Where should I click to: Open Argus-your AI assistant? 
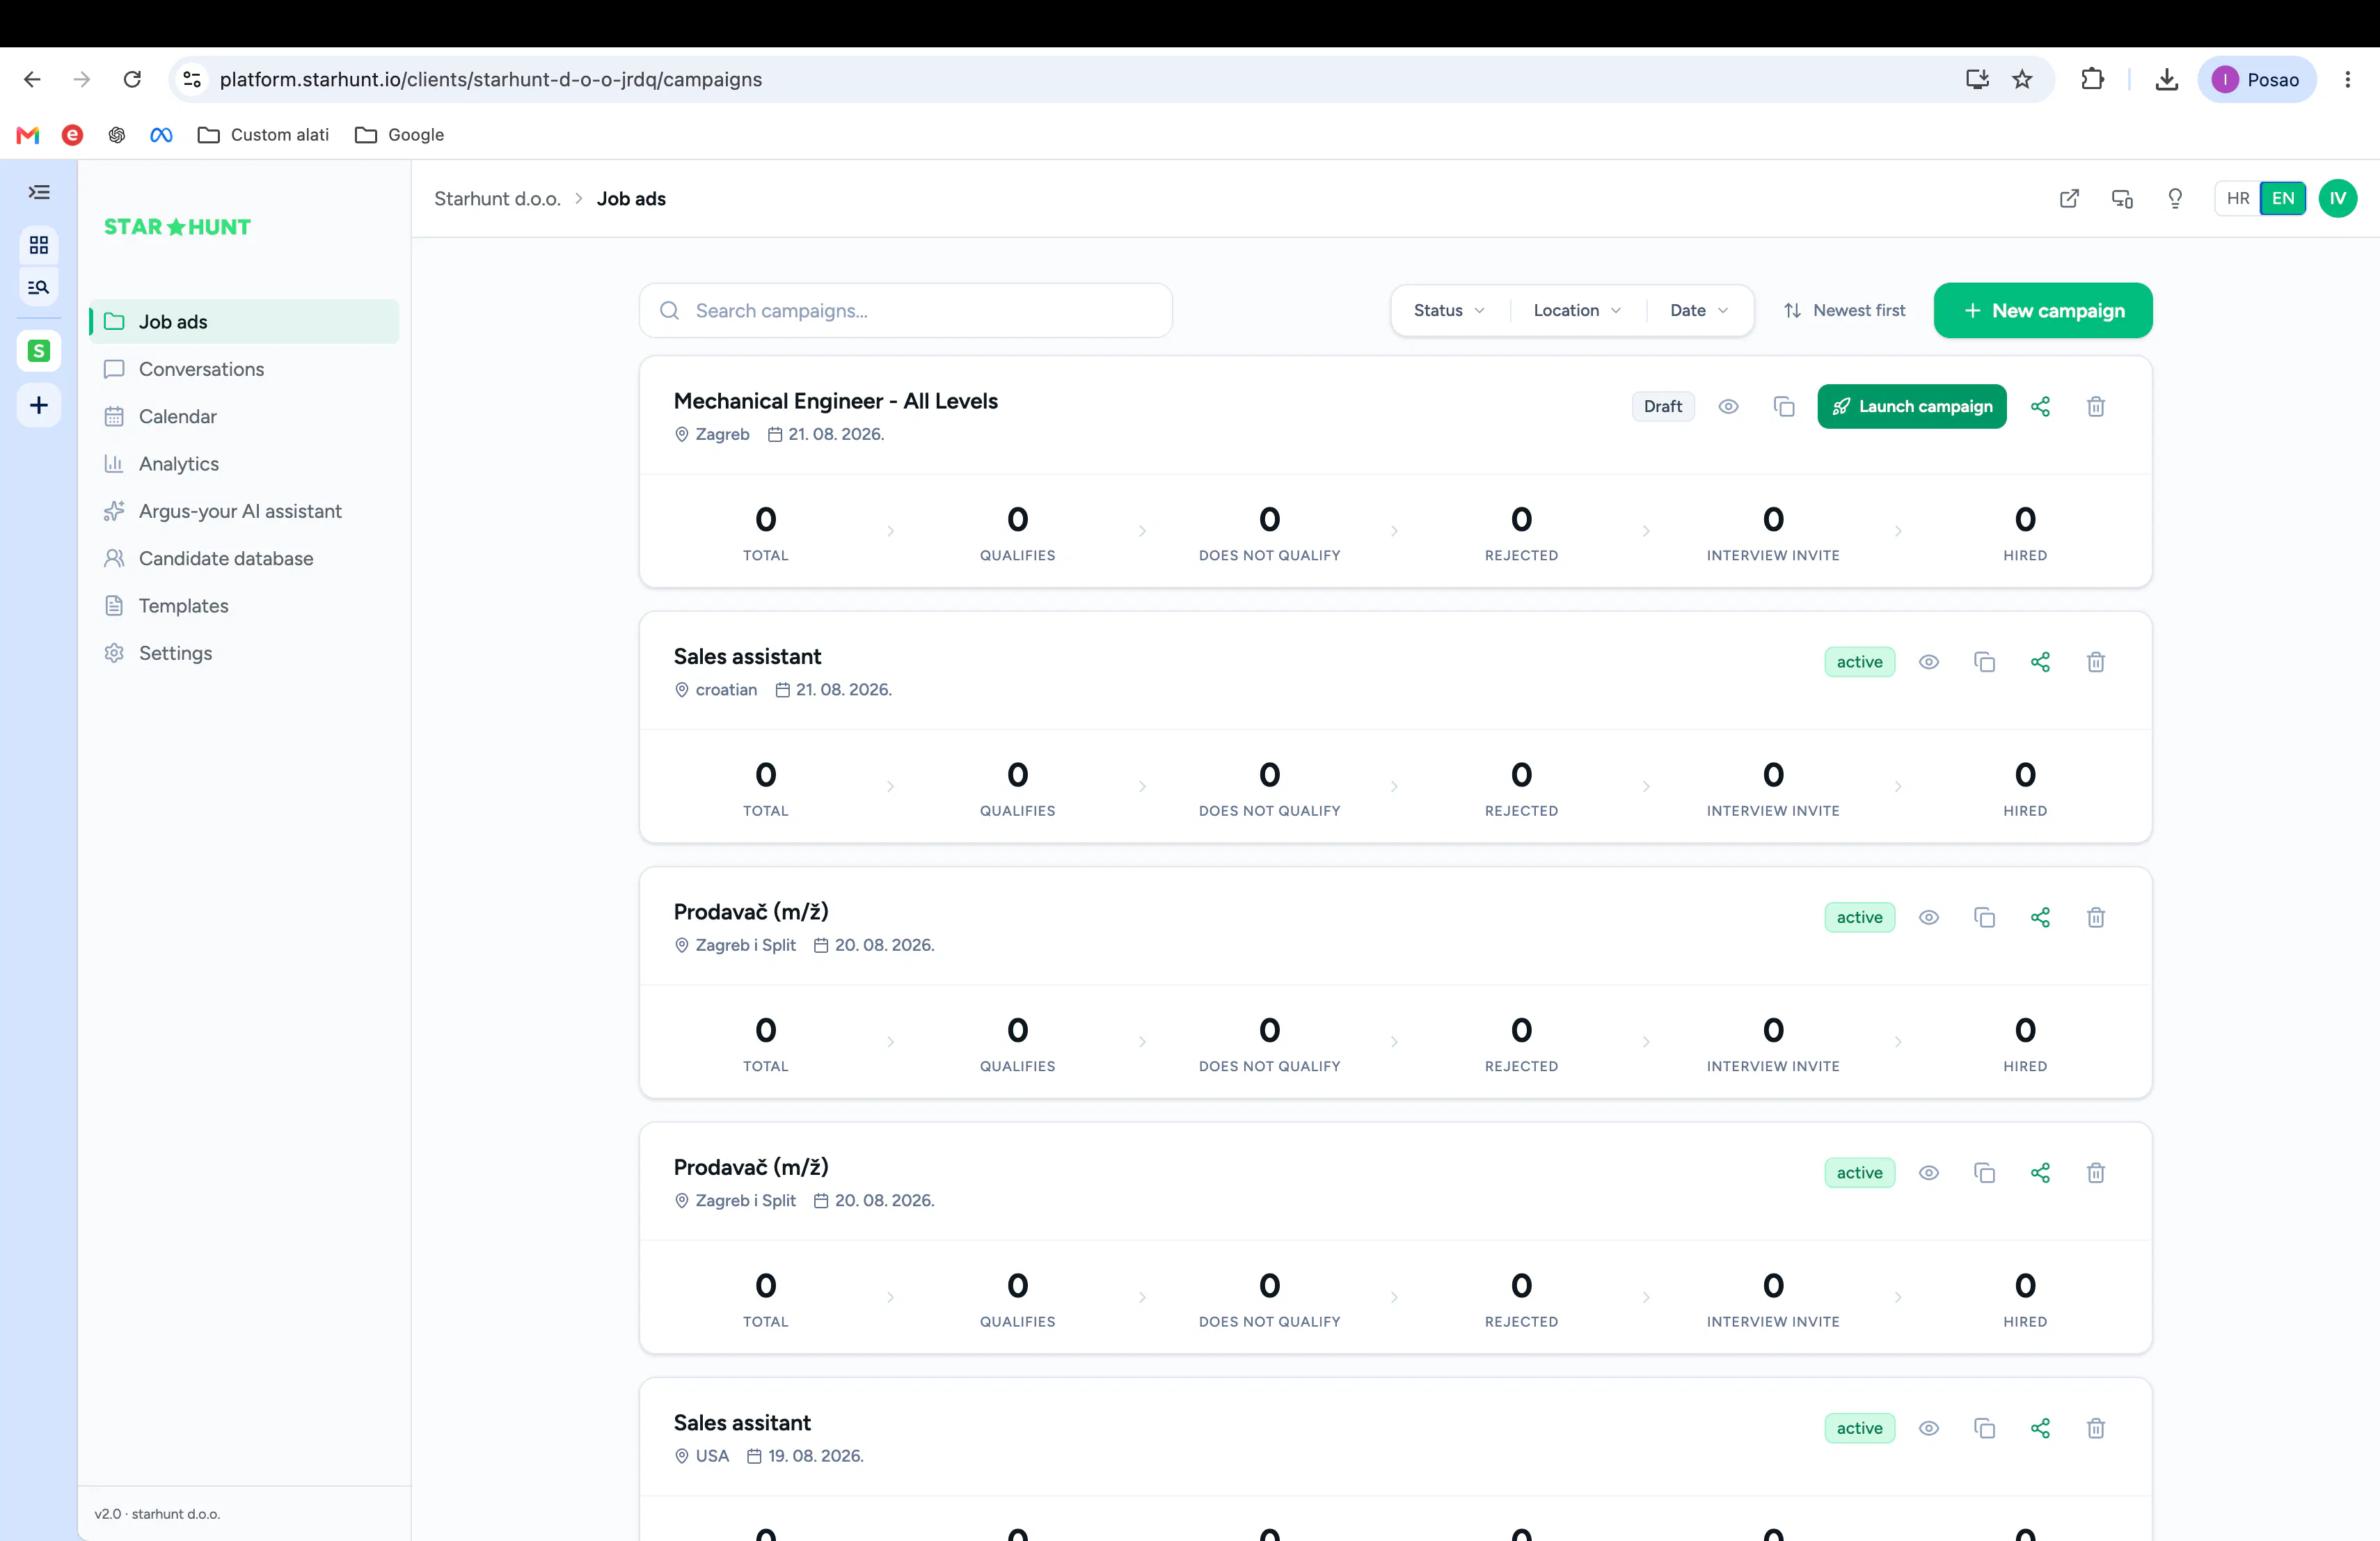point(244,511)
